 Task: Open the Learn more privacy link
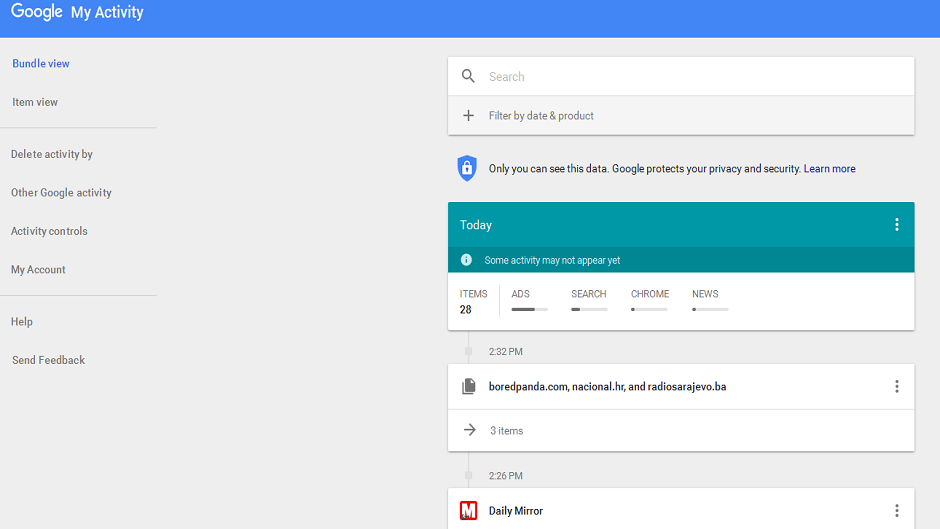click(x=829, y=169)
